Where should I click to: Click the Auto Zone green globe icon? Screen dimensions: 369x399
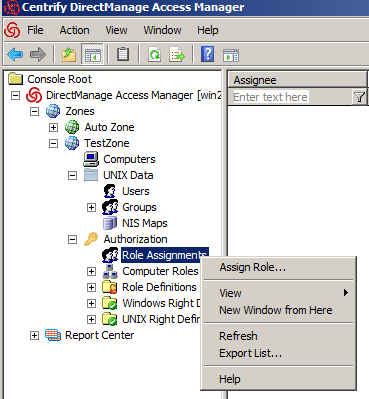tap(72, 127)
